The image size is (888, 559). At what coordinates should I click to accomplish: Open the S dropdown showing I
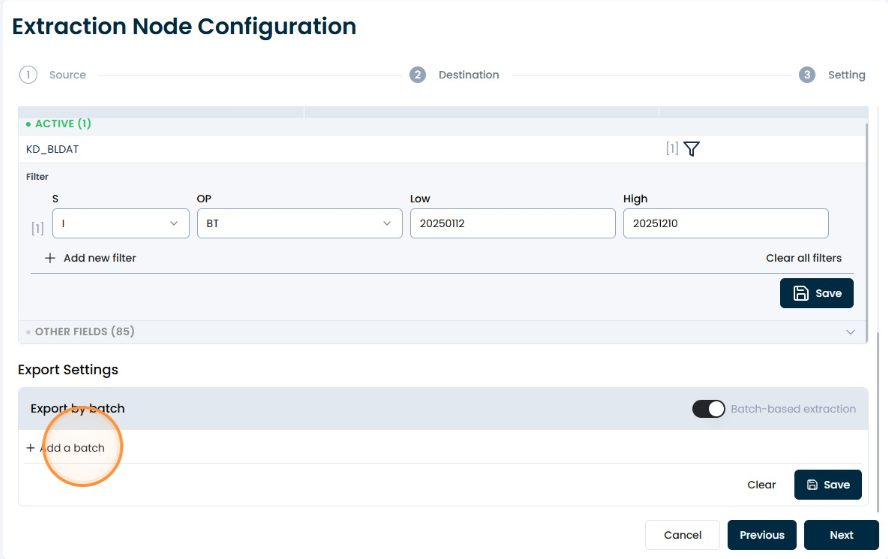click(x=121, y=223)
